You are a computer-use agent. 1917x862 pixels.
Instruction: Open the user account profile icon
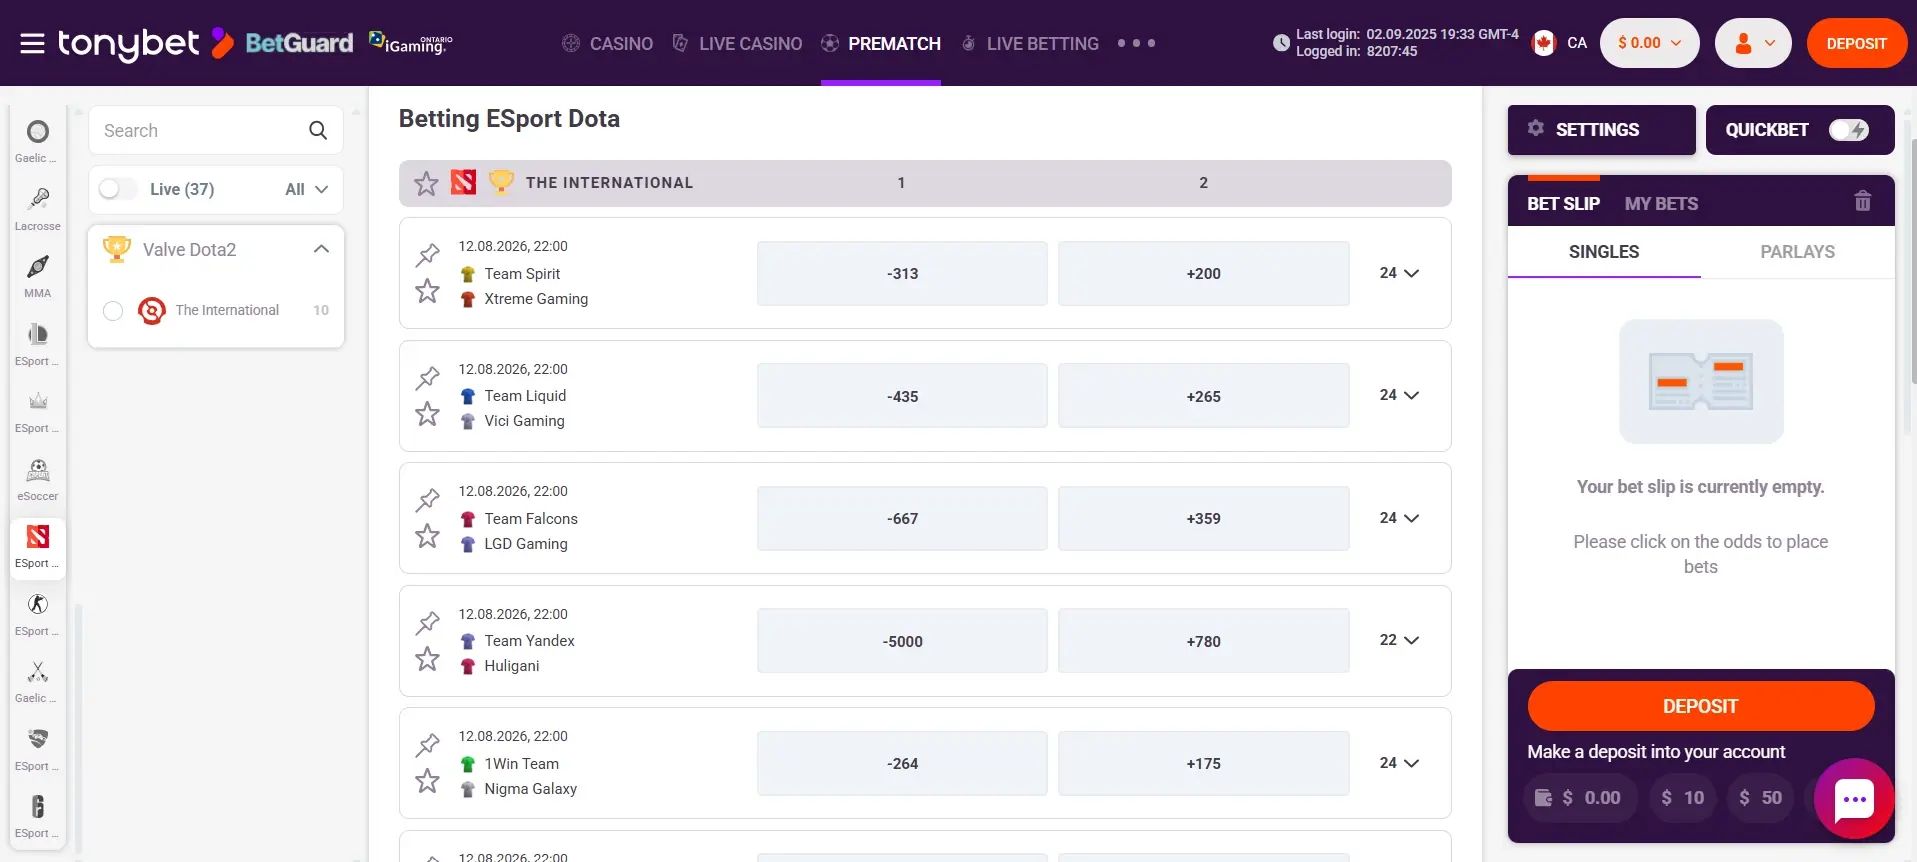(1753, 43)
